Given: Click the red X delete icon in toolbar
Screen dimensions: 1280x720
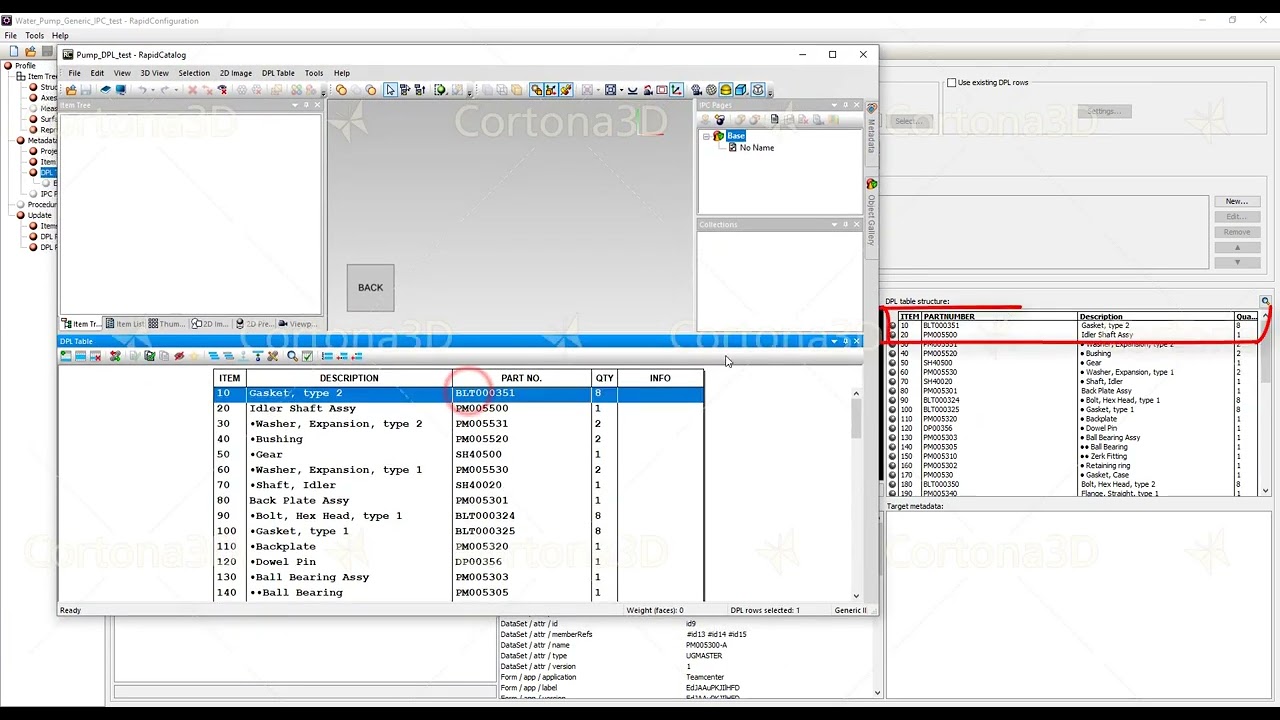Looking at the screenshot, I should pos(193,90).
